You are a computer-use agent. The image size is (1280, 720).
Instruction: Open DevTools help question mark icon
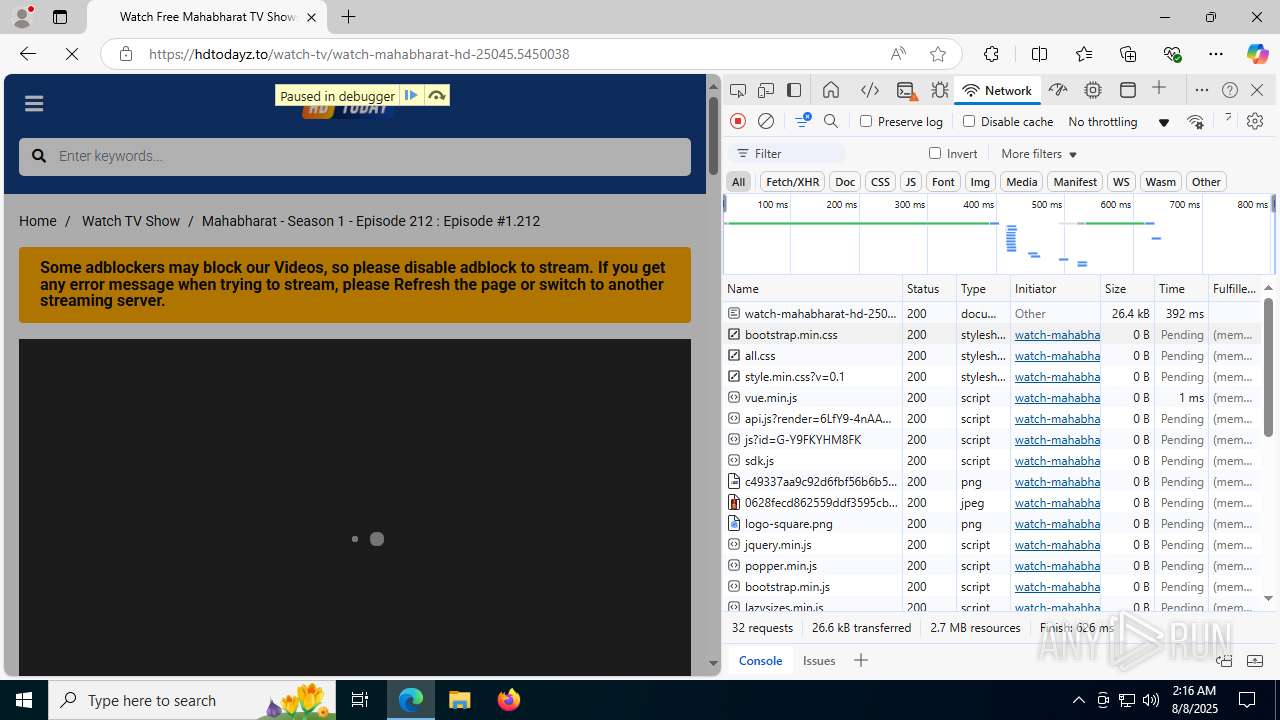click(x=1230, y=90)
